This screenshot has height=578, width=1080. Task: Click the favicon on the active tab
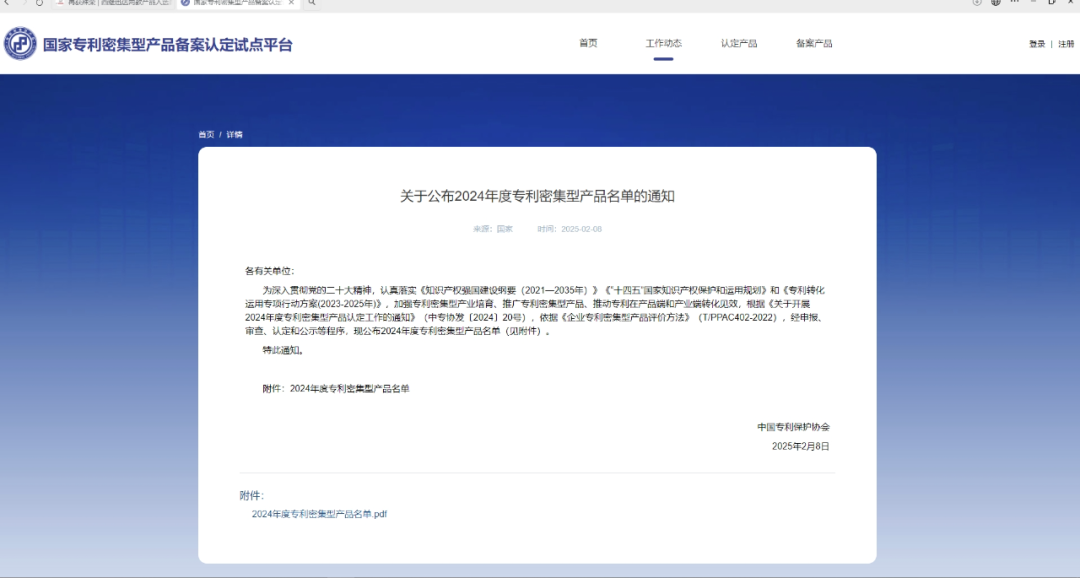(185, 5)
